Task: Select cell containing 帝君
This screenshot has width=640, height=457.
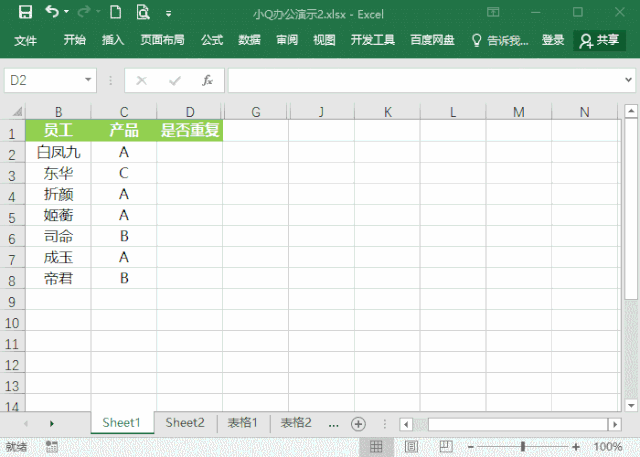Action: tap(58, 278)
